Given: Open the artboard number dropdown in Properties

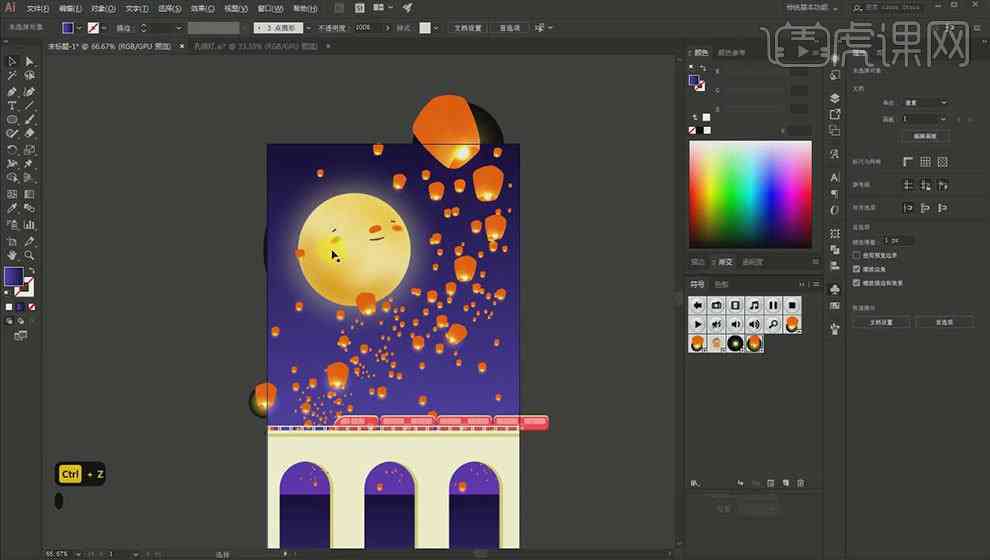Looking at the screenshot, I should point(925,119).
